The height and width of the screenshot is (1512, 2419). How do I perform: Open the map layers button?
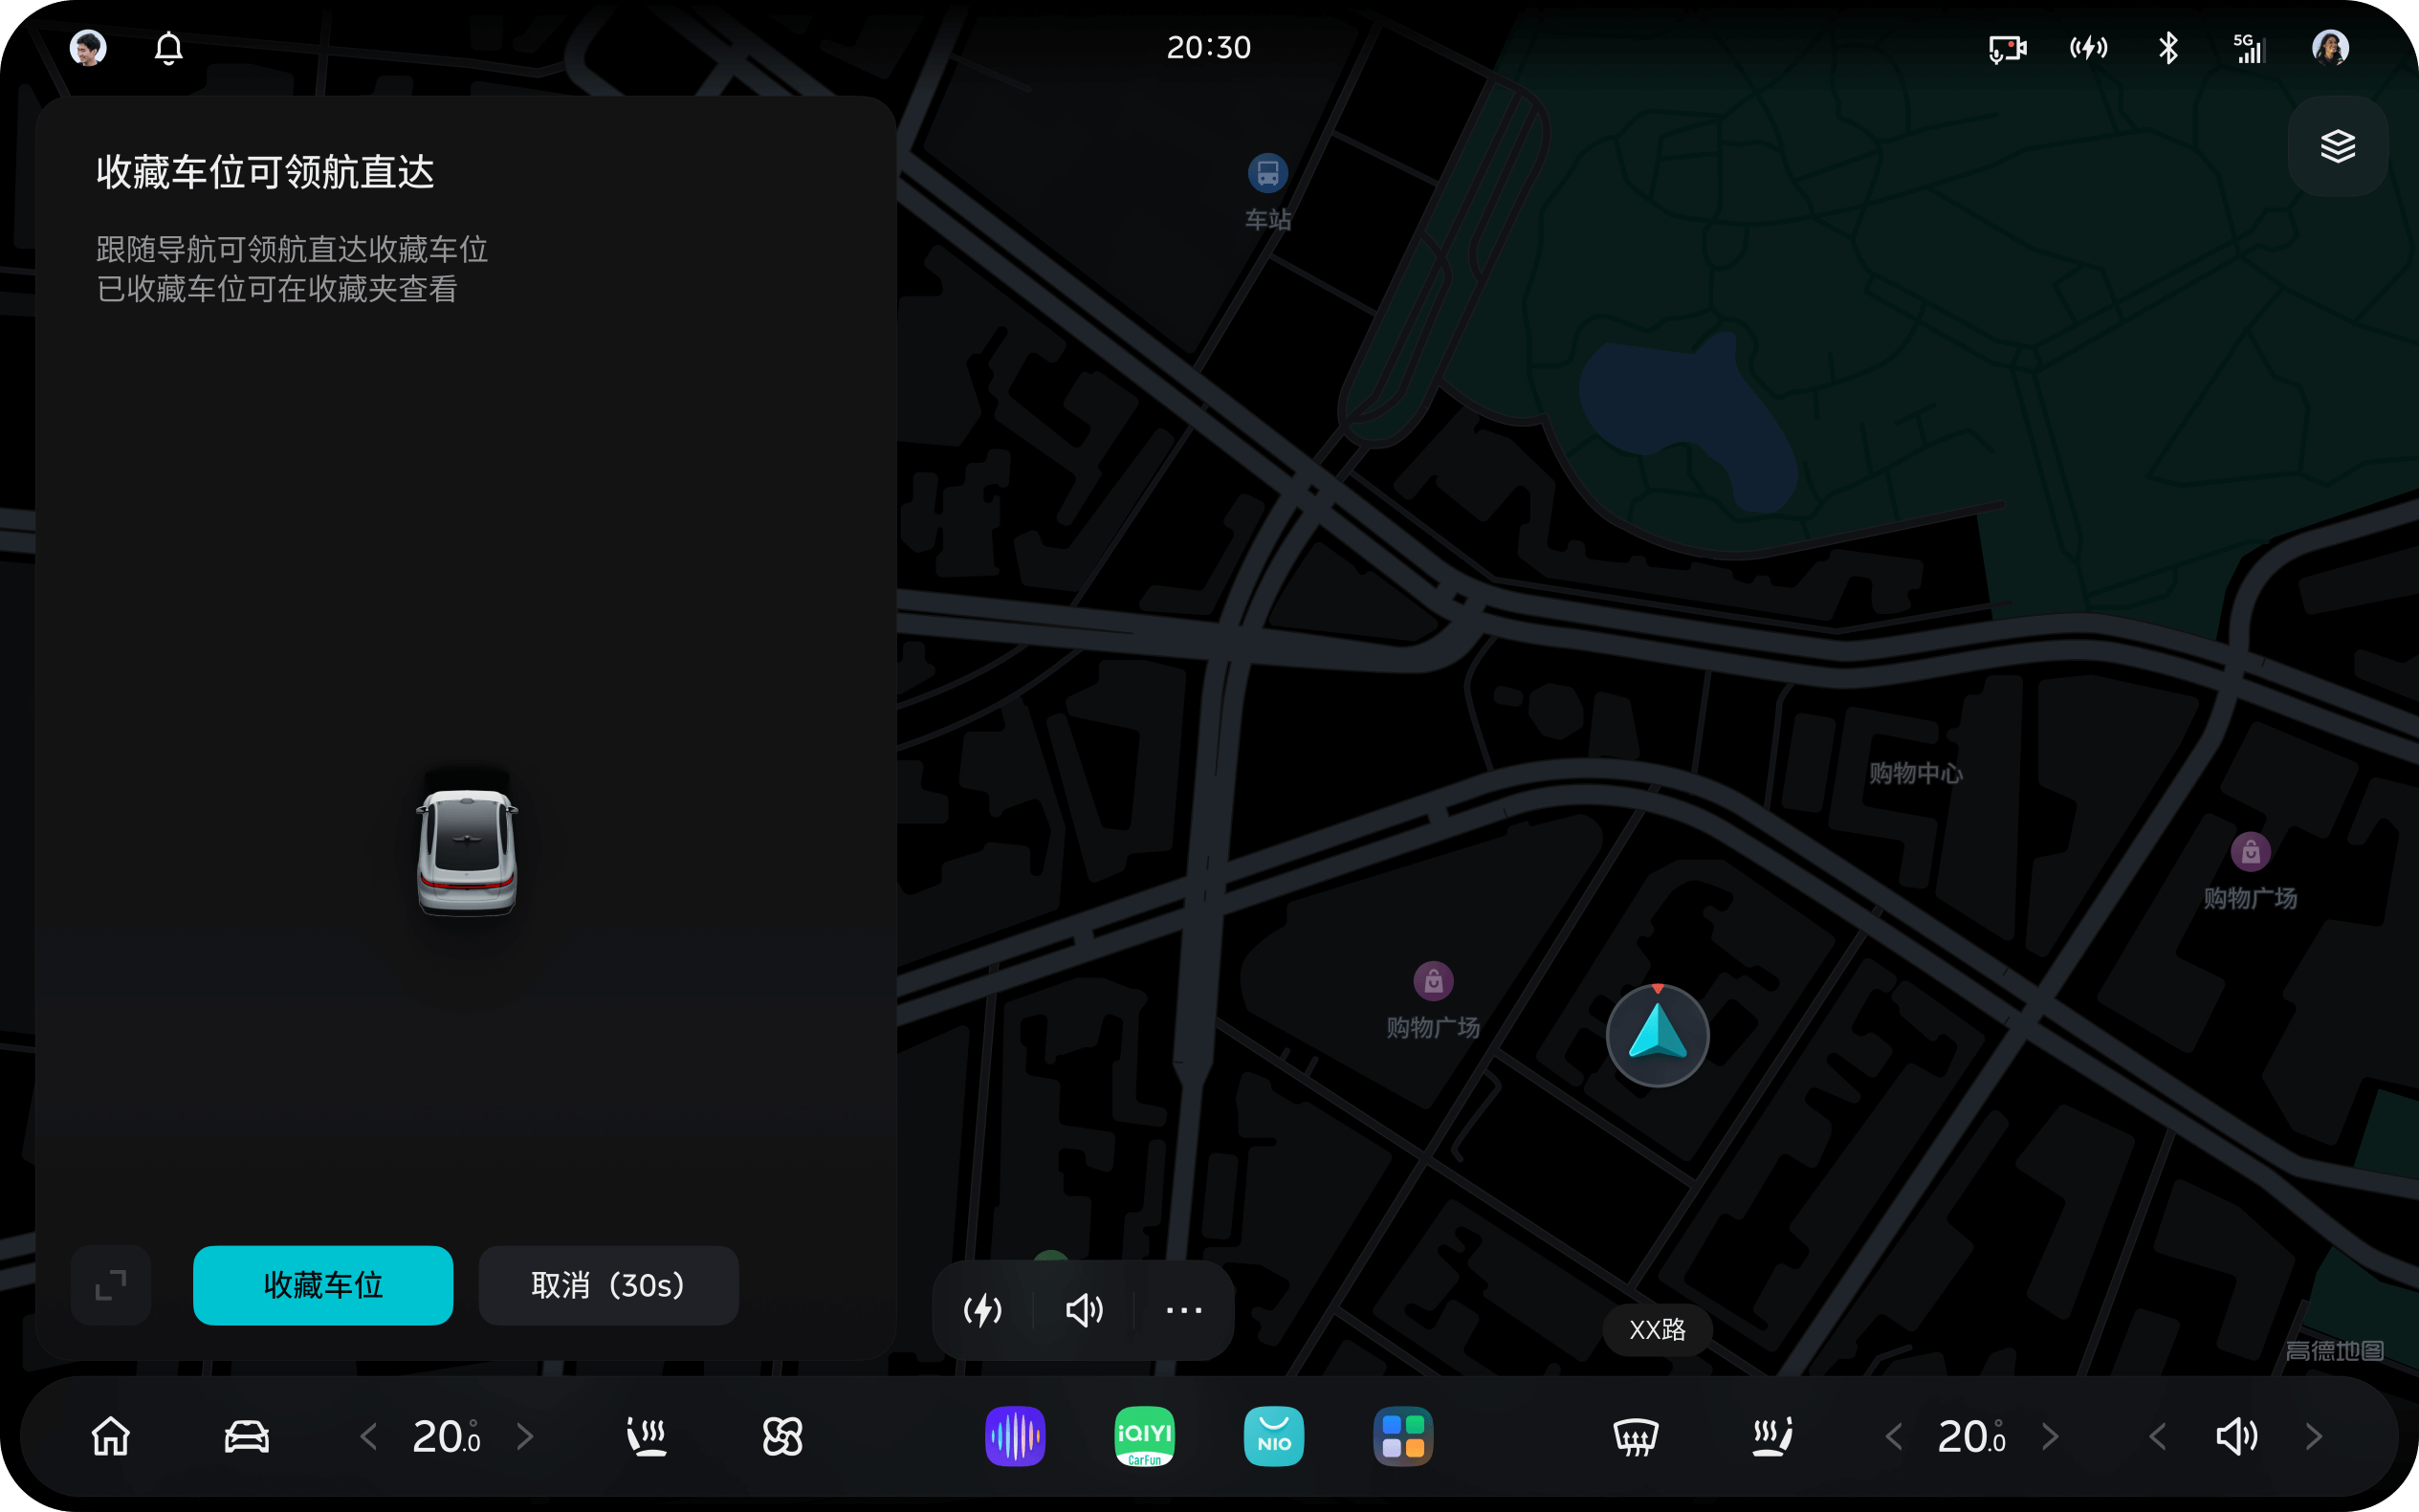[2337, 146]
